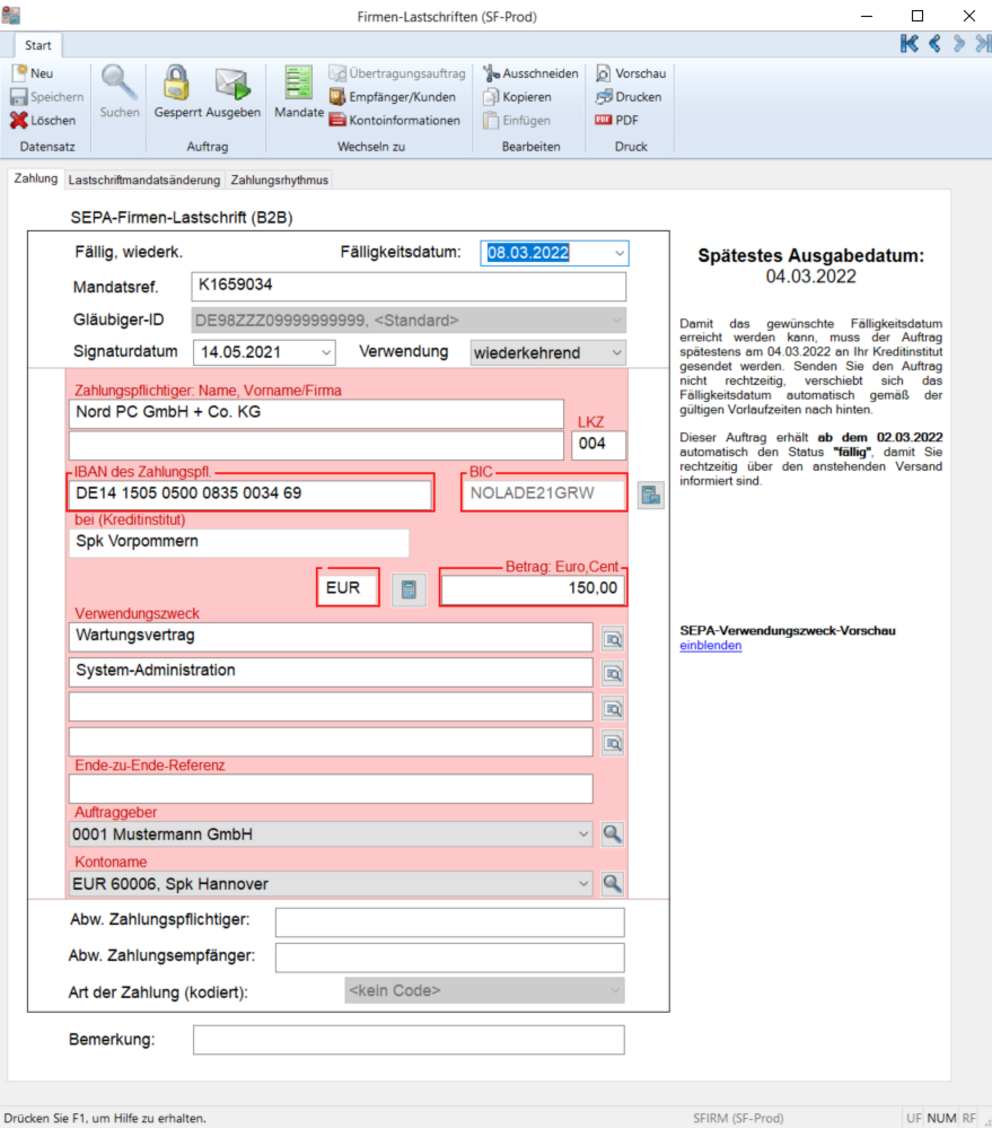Open the Fälligkeitsdatum date dropdown
Image resolution: width=992 pixels, height=1128 pixels.
[620, 254]
